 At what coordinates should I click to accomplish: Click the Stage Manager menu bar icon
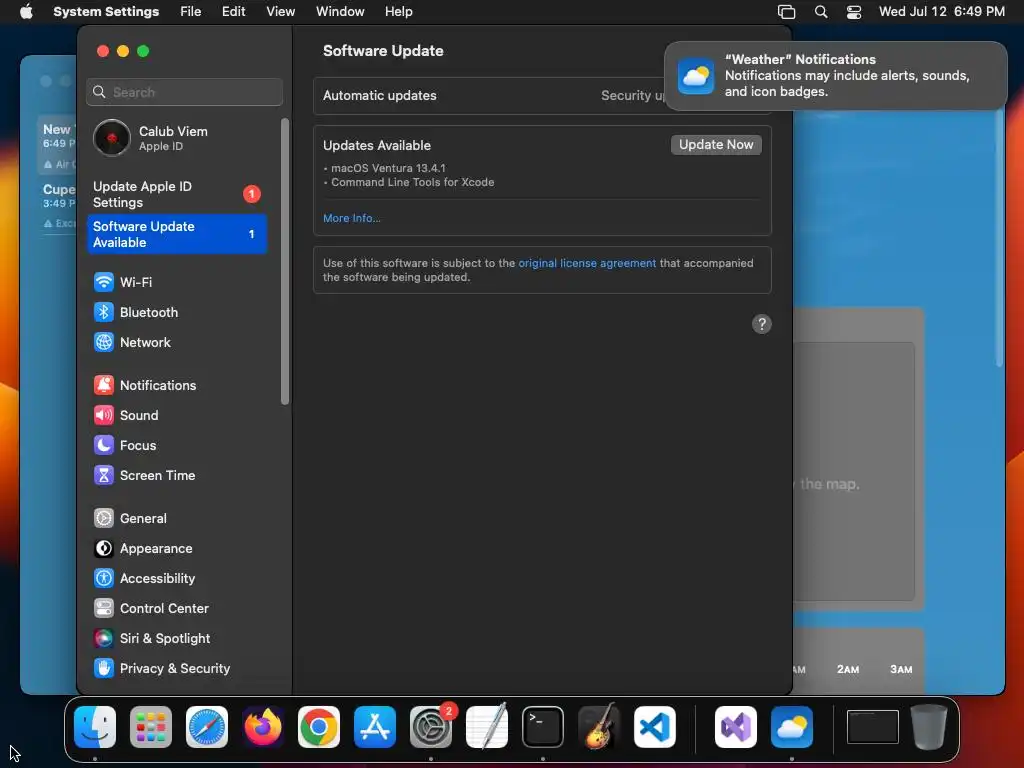coord(786,12)
